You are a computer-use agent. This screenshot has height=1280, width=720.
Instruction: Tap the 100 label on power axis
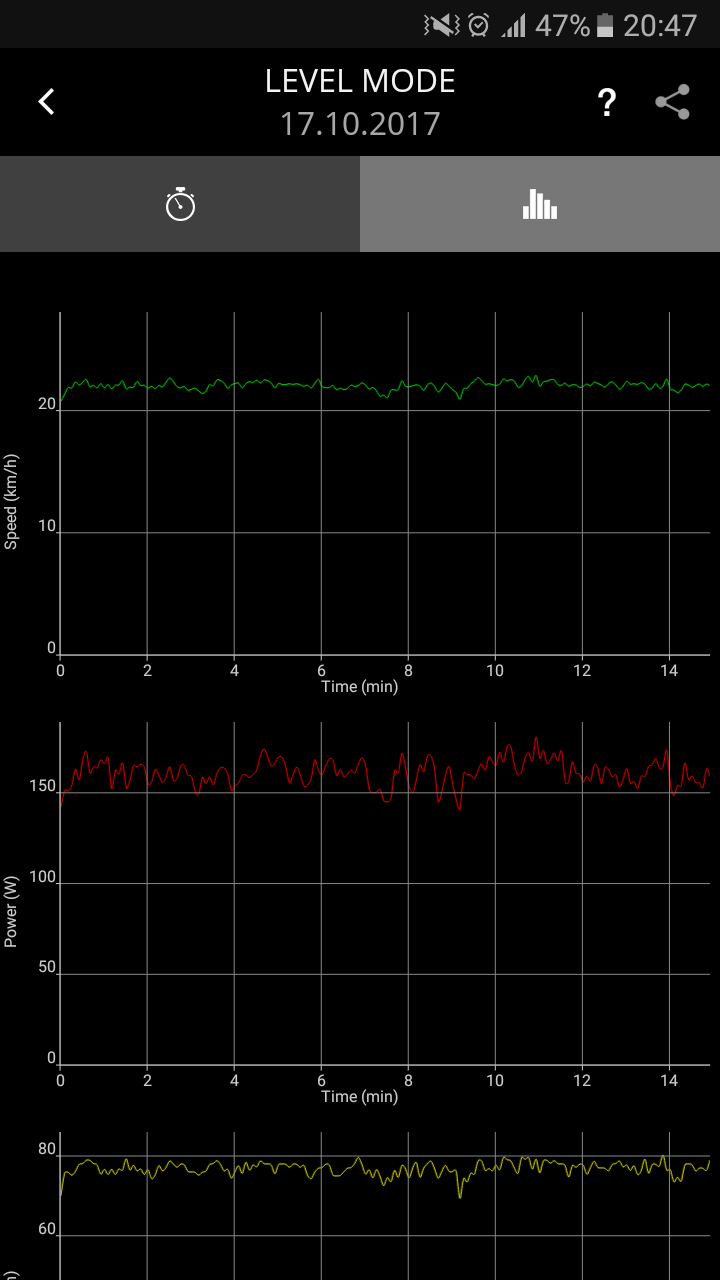(x=43, y=877)
